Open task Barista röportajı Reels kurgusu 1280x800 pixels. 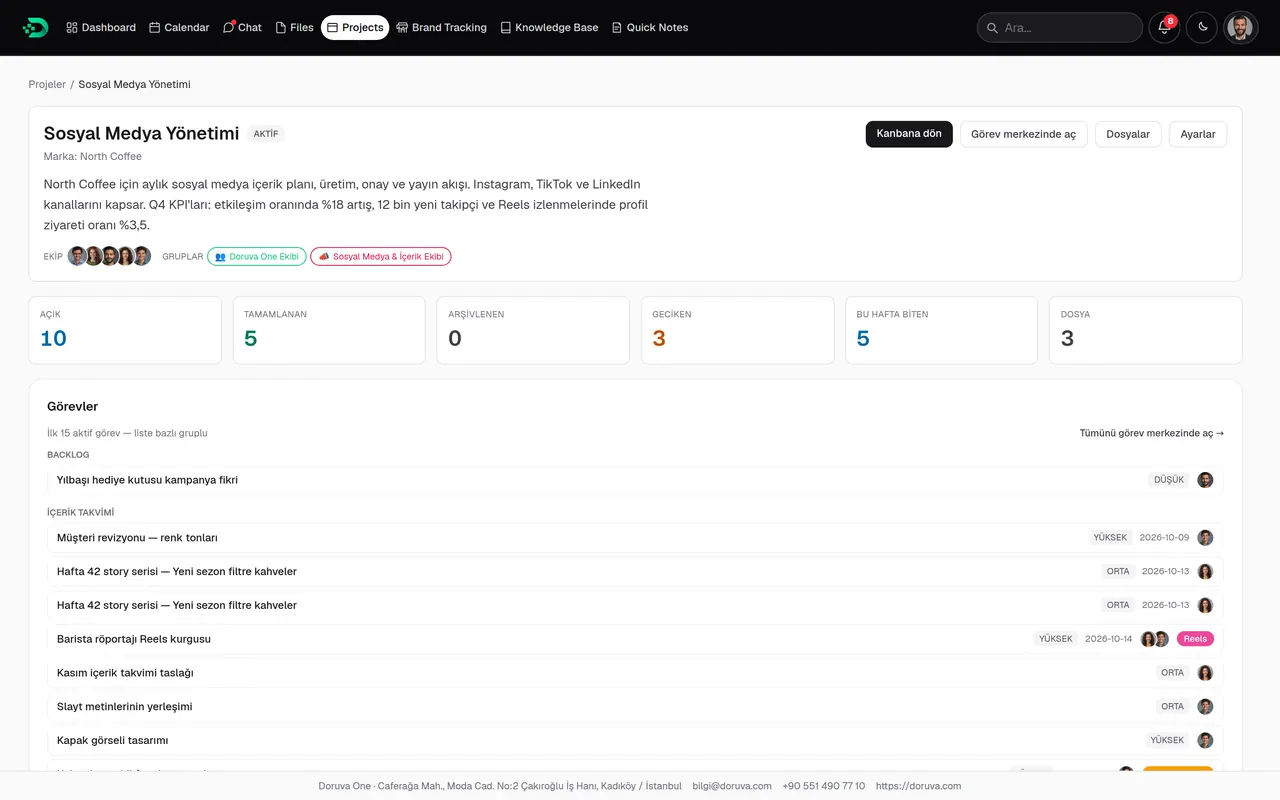[x=635, y=639]
